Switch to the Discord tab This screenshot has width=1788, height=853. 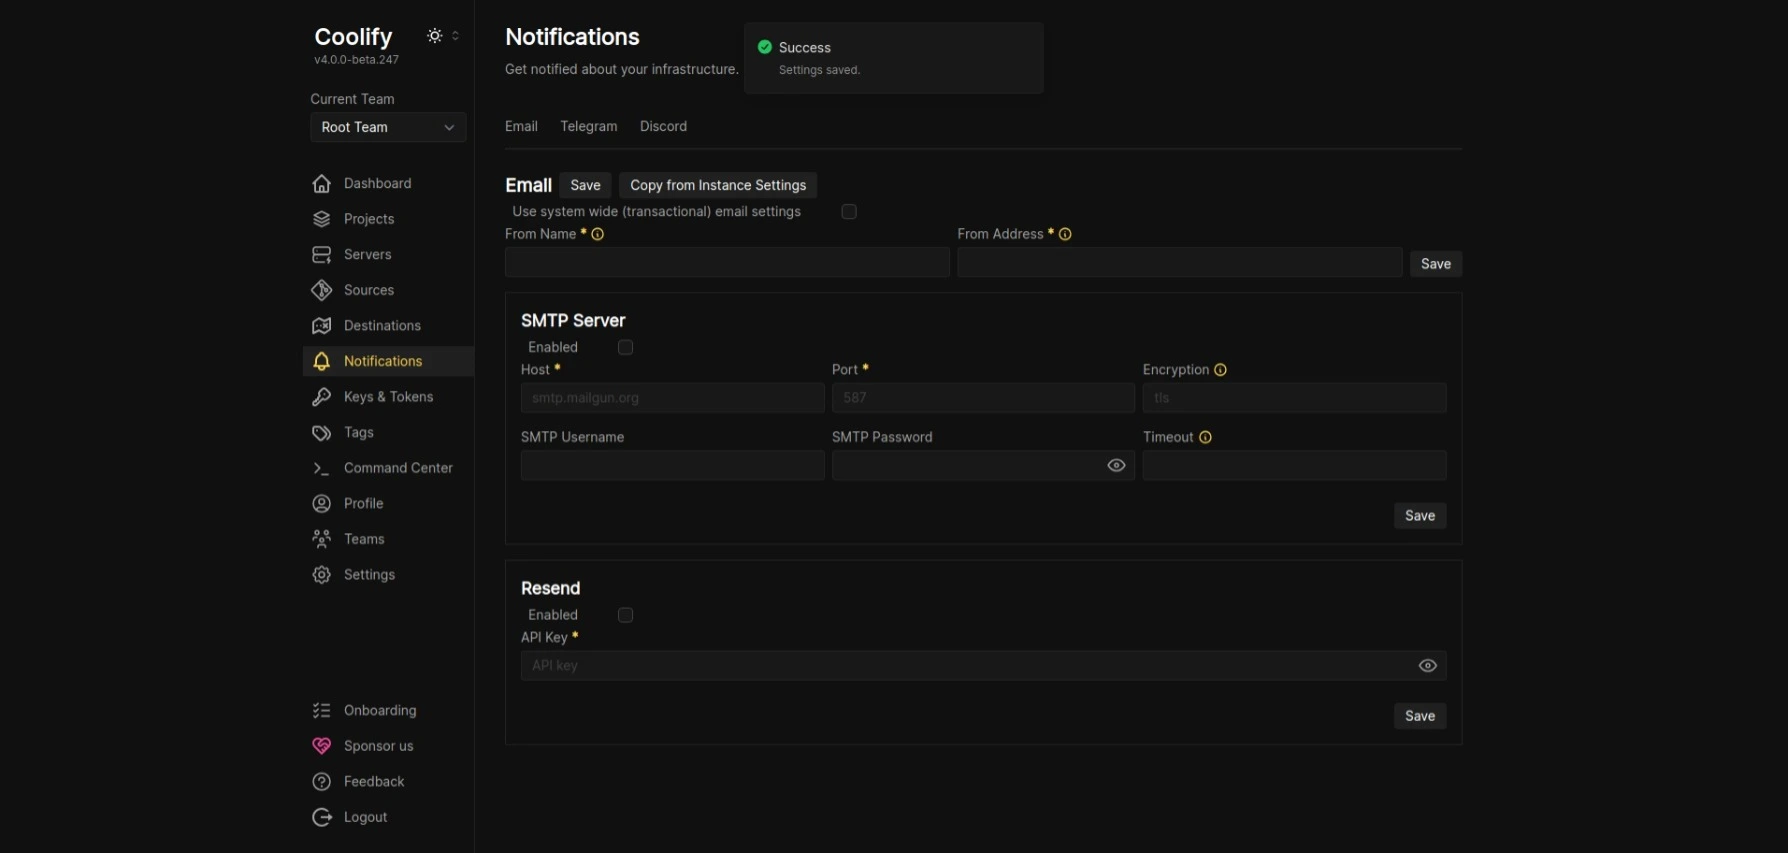[x=663, y=126]
